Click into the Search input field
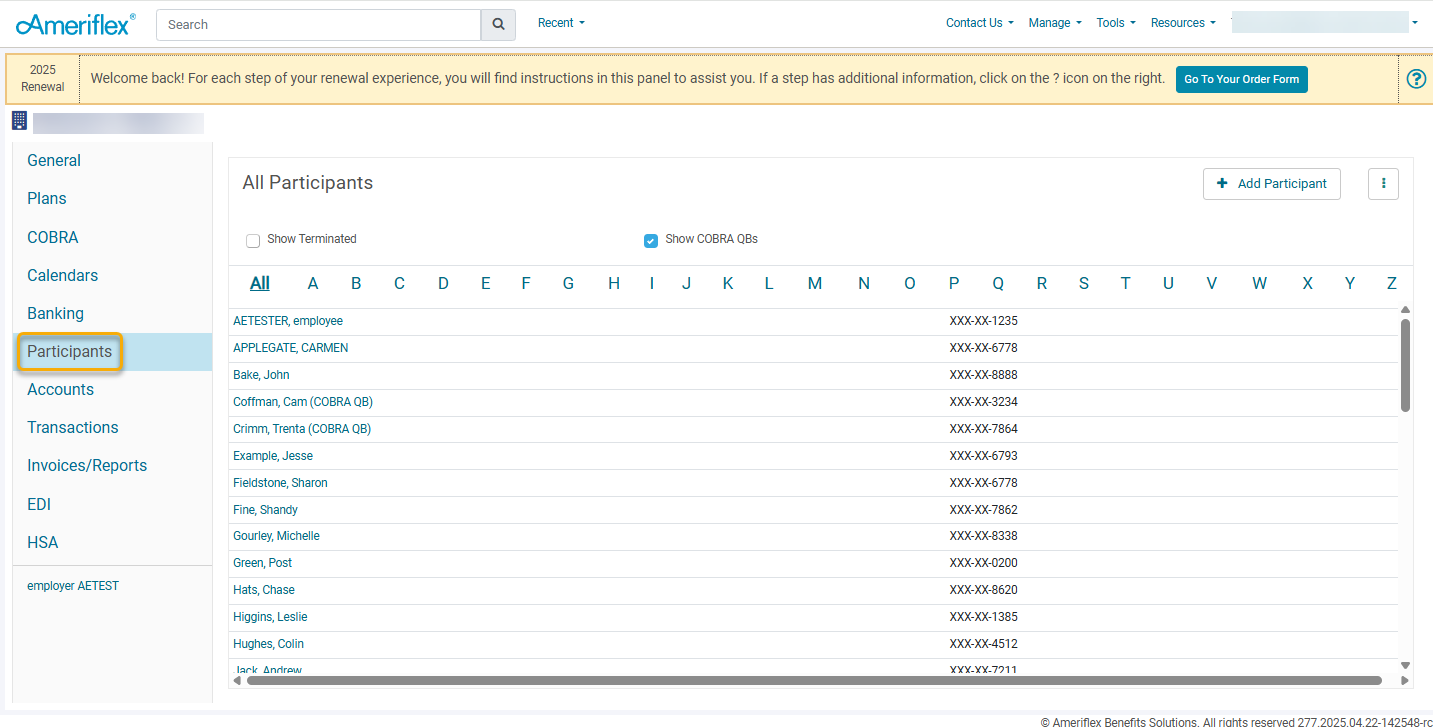The height and width of the screenshot is (727, 1433). tap(319, 25)
